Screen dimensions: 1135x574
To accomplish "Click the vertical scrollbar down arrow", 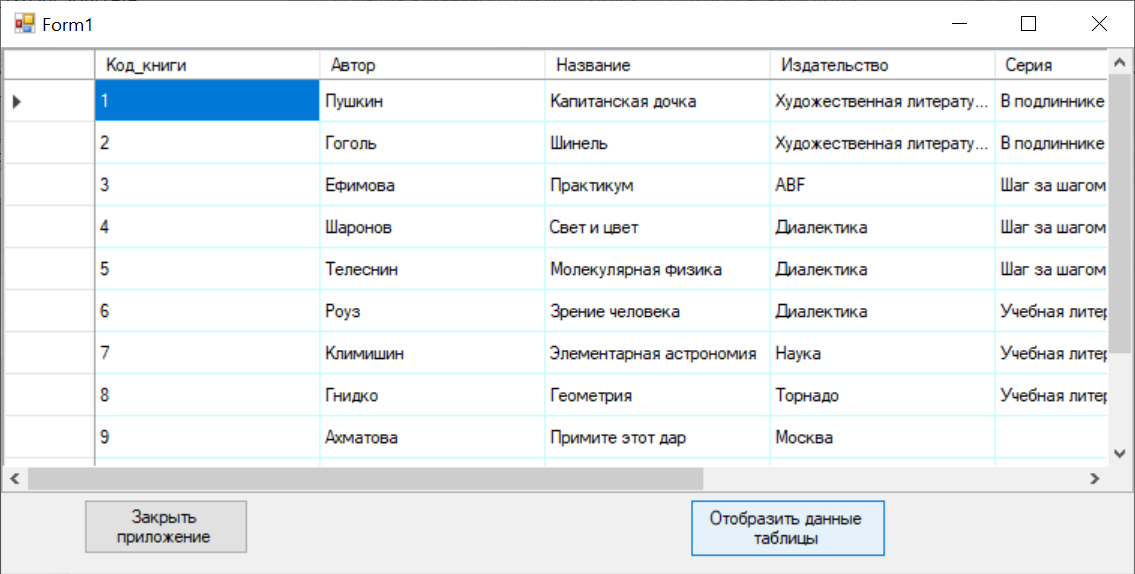I will coord(1119,453).
